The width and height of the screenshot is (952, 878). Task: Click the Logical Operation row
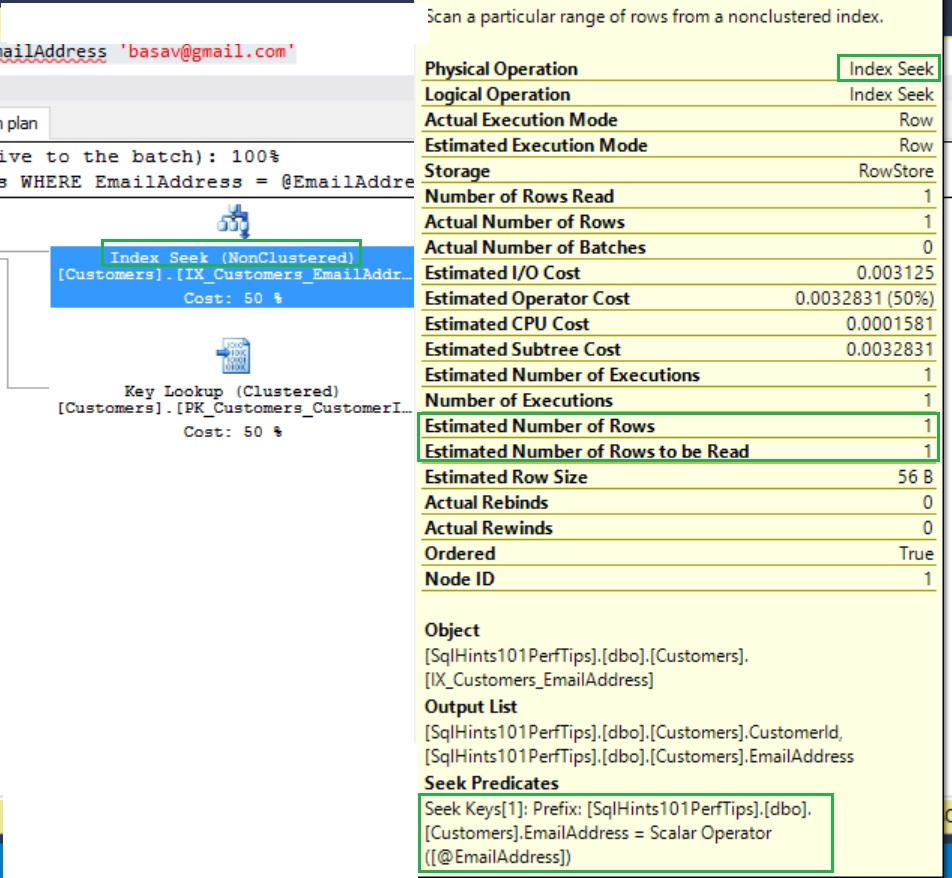[679, 94]
